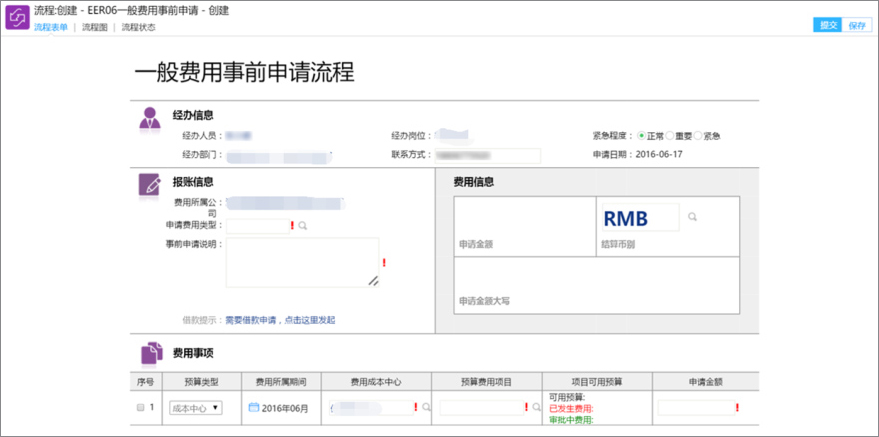Select the 紧急 urgency radio button
Viewport: 879px width, 437px height.
[697, 136]
